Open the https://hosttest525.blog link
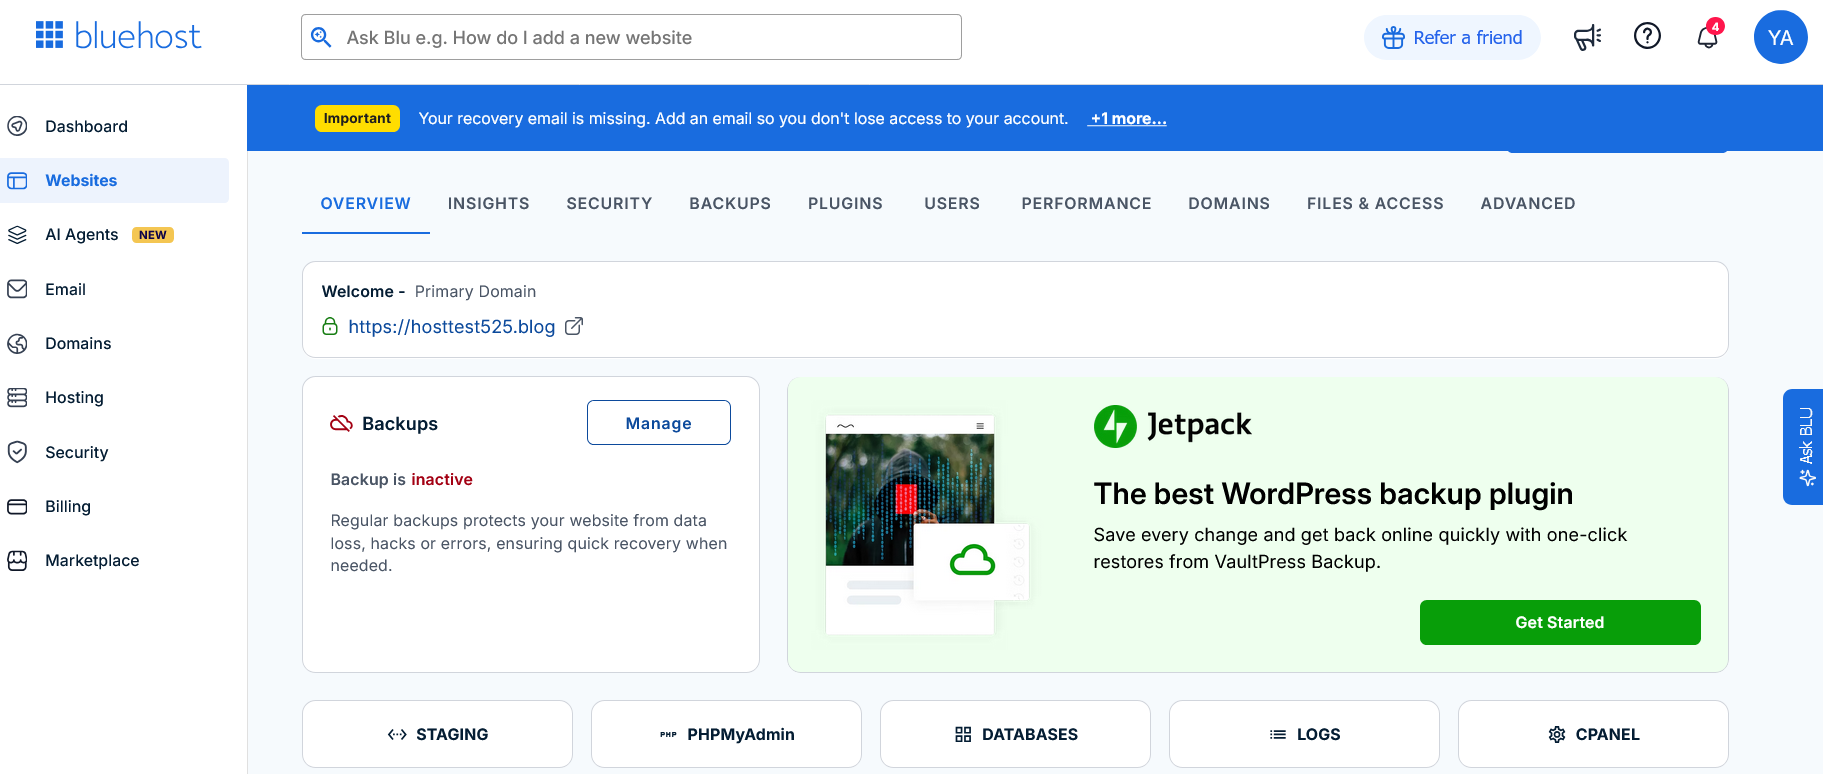 [451, 326]
